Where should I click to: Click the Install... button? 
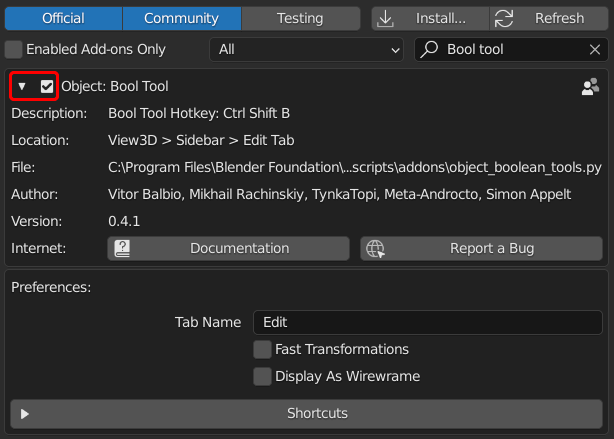click(x=430, y=18)
